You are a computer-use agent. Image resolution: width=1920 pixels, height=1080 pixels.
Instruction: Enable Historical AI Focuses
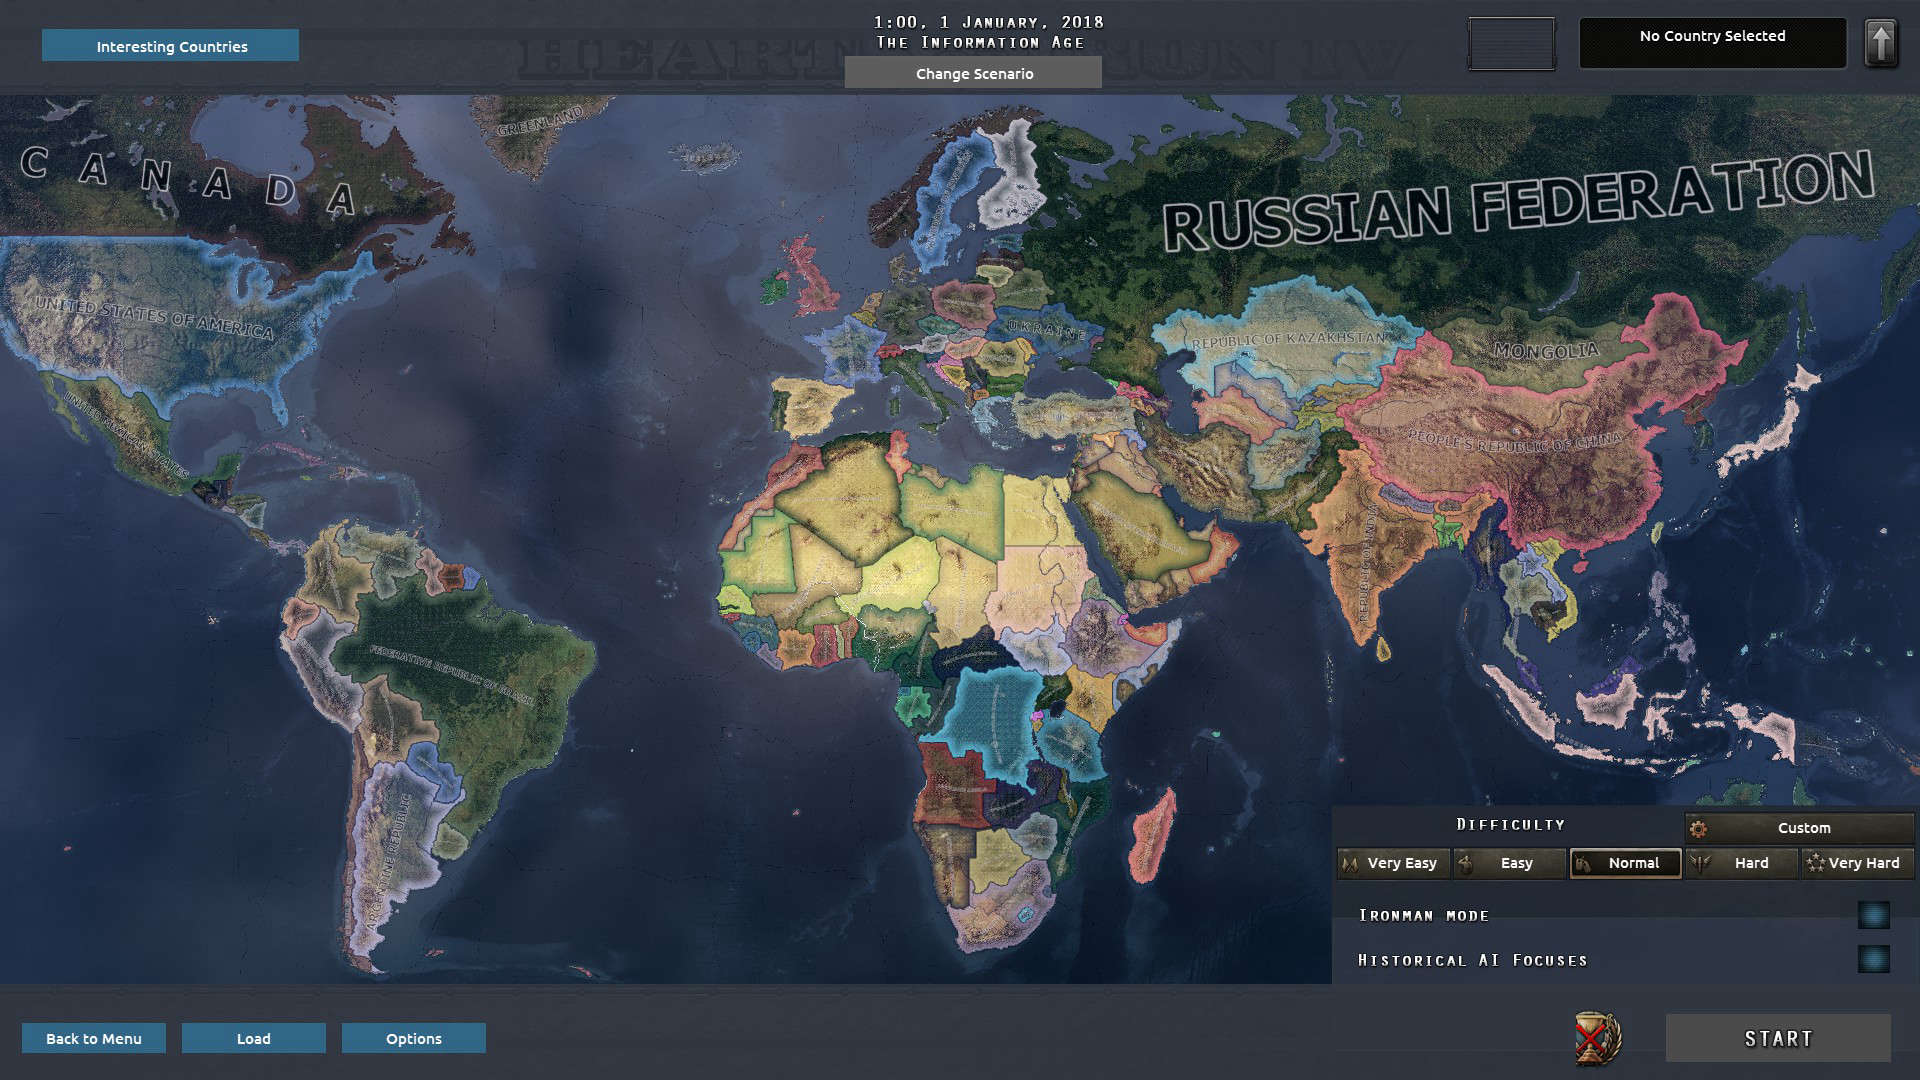point(1874,958)
